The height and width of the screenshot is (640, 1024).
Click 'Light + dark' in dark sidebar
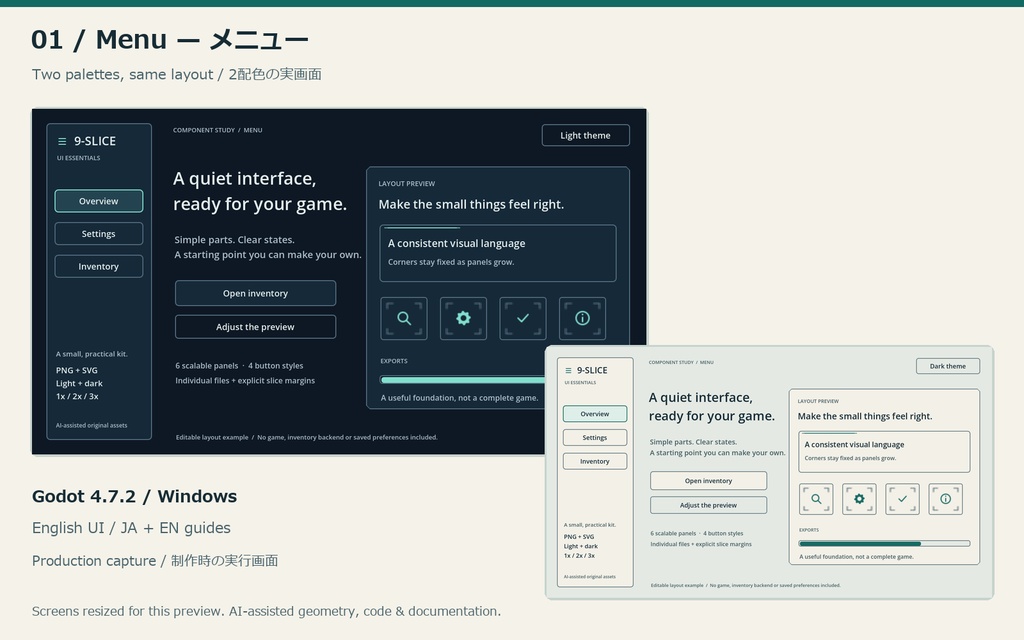pos(79,383)
